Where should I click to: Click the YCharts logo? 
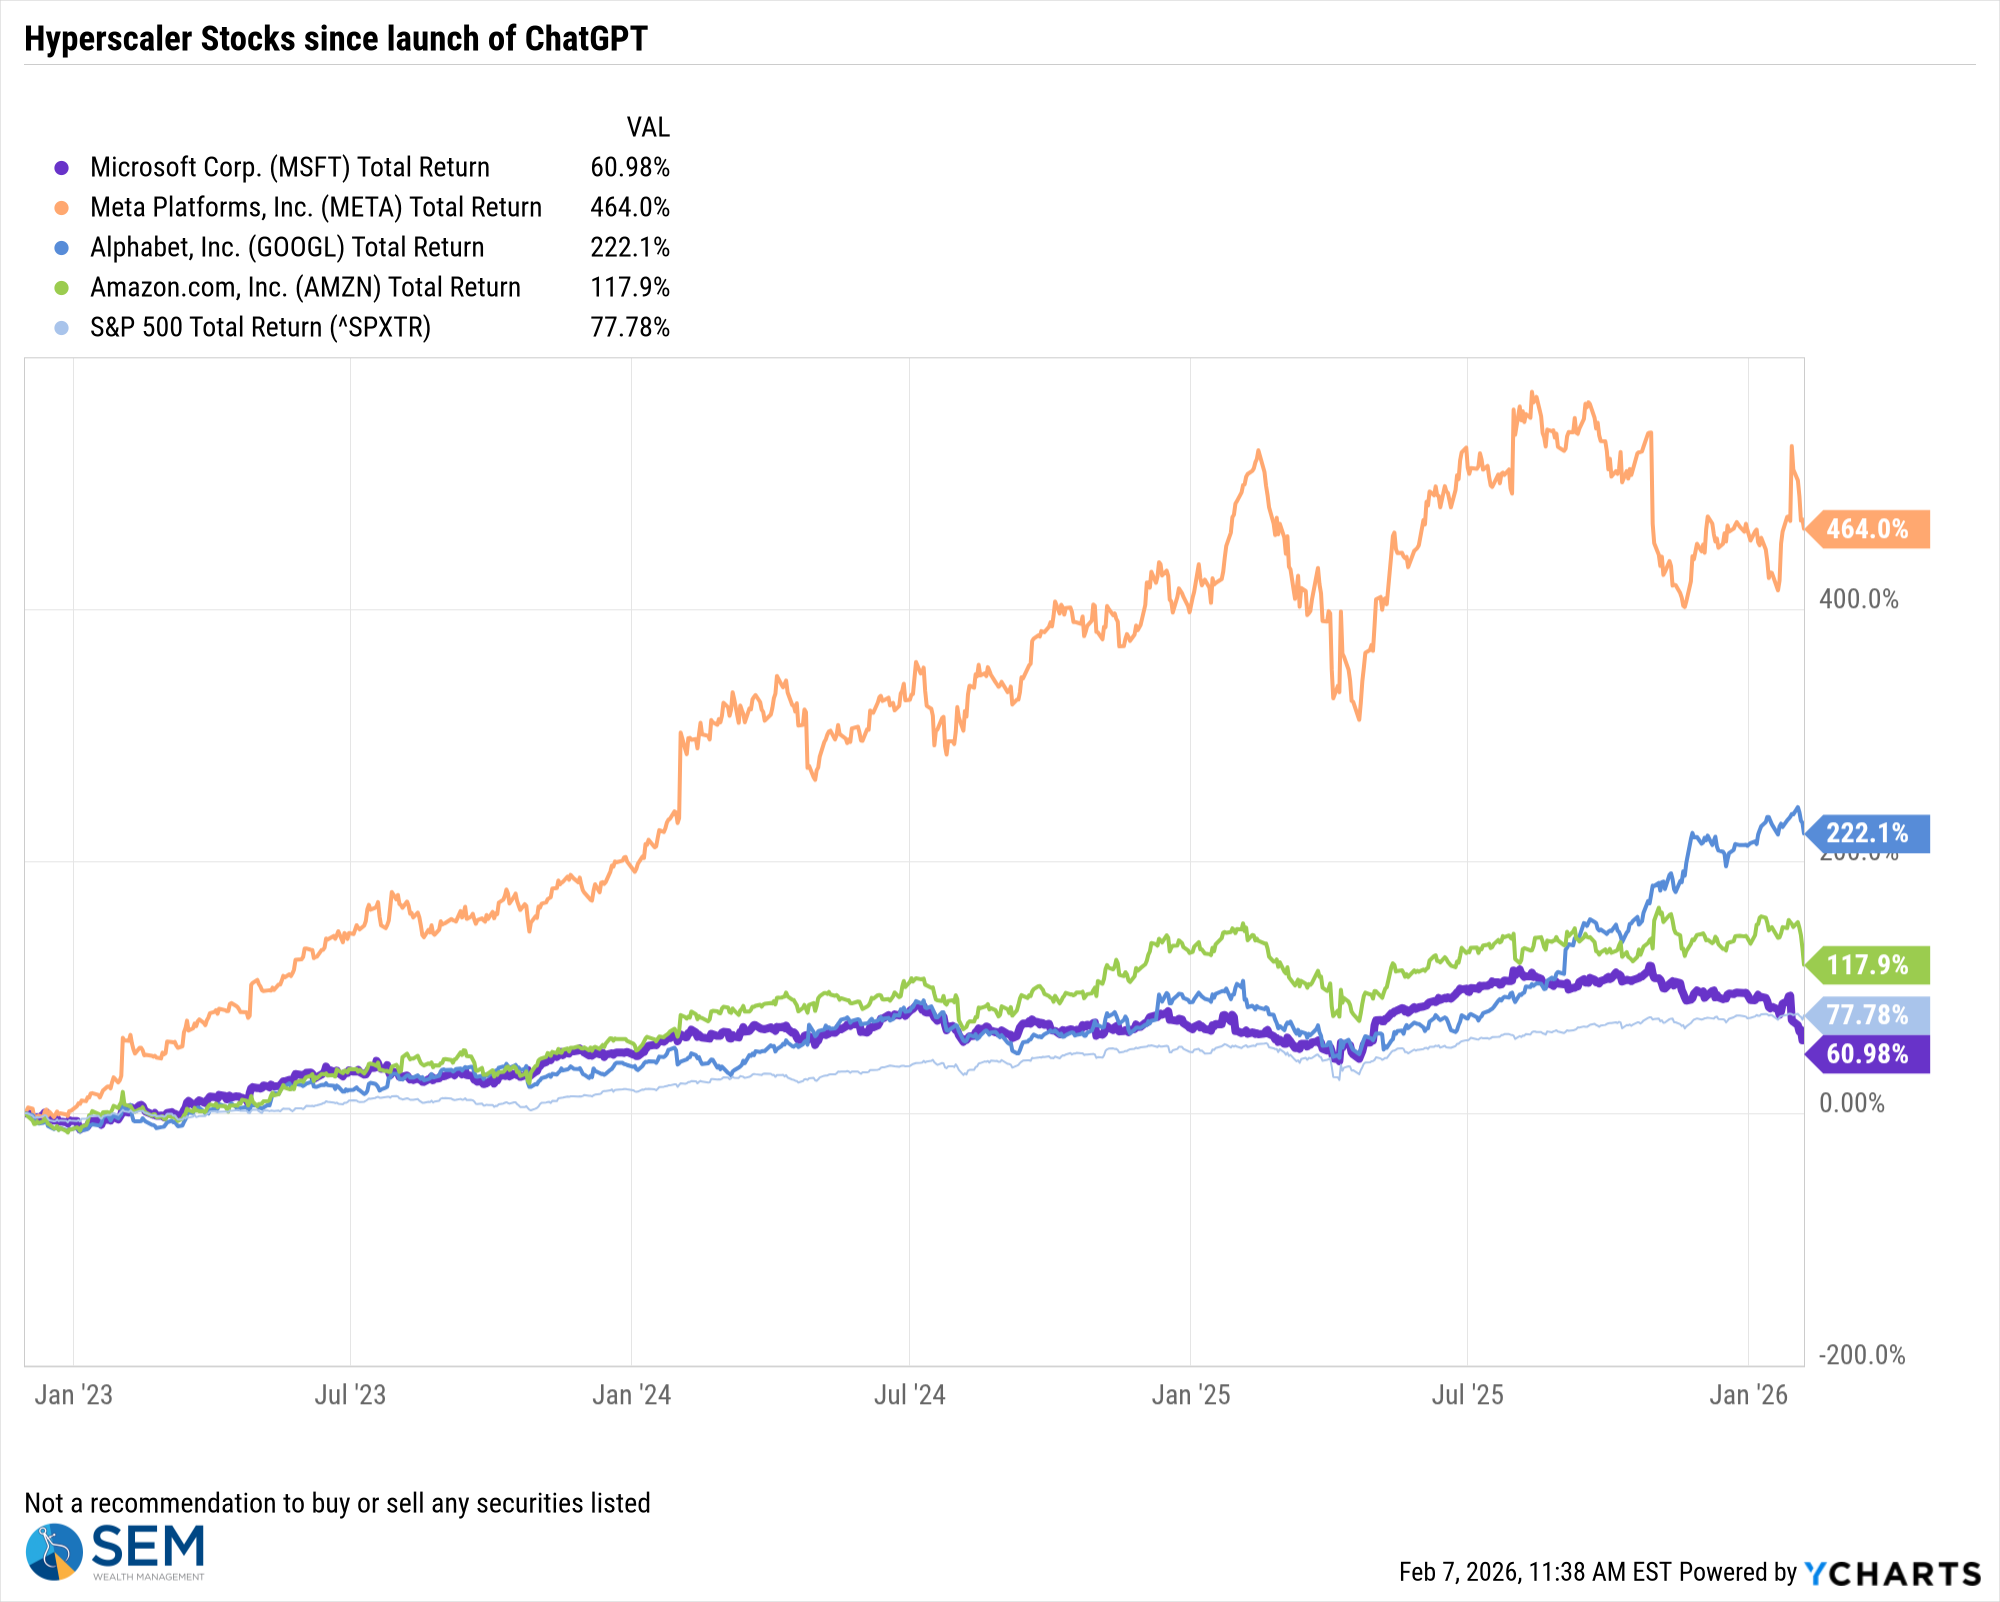(1892, 1573)
